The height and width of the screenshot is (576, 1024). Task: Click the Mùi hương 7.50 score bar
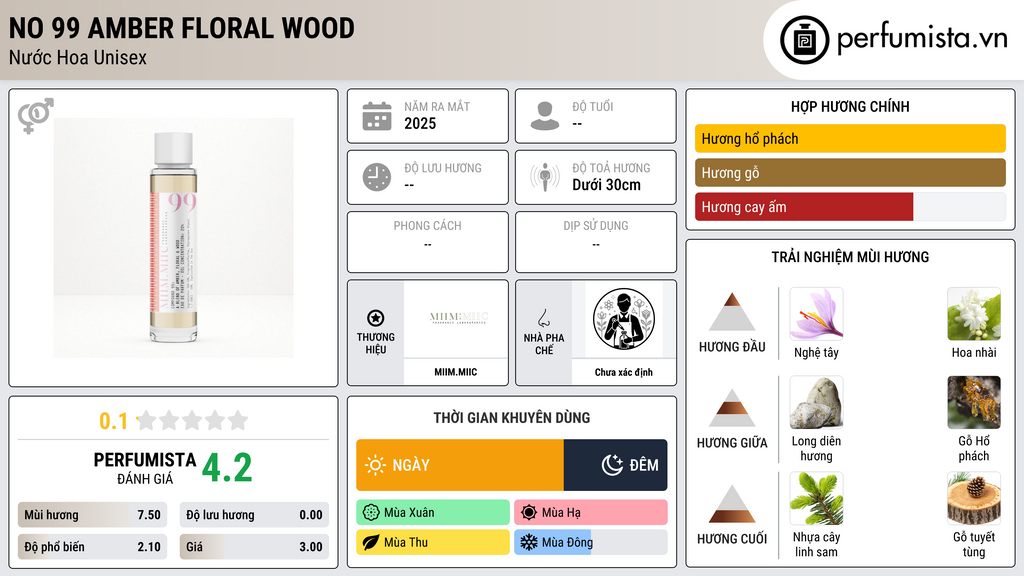(x=92, y=515)
